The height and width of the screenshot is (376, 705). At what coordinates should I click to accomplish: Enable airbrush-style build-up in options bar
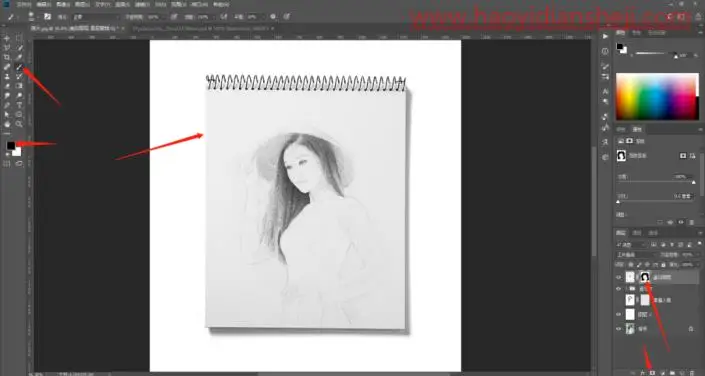pyautogui.click(x=223, y=17)
